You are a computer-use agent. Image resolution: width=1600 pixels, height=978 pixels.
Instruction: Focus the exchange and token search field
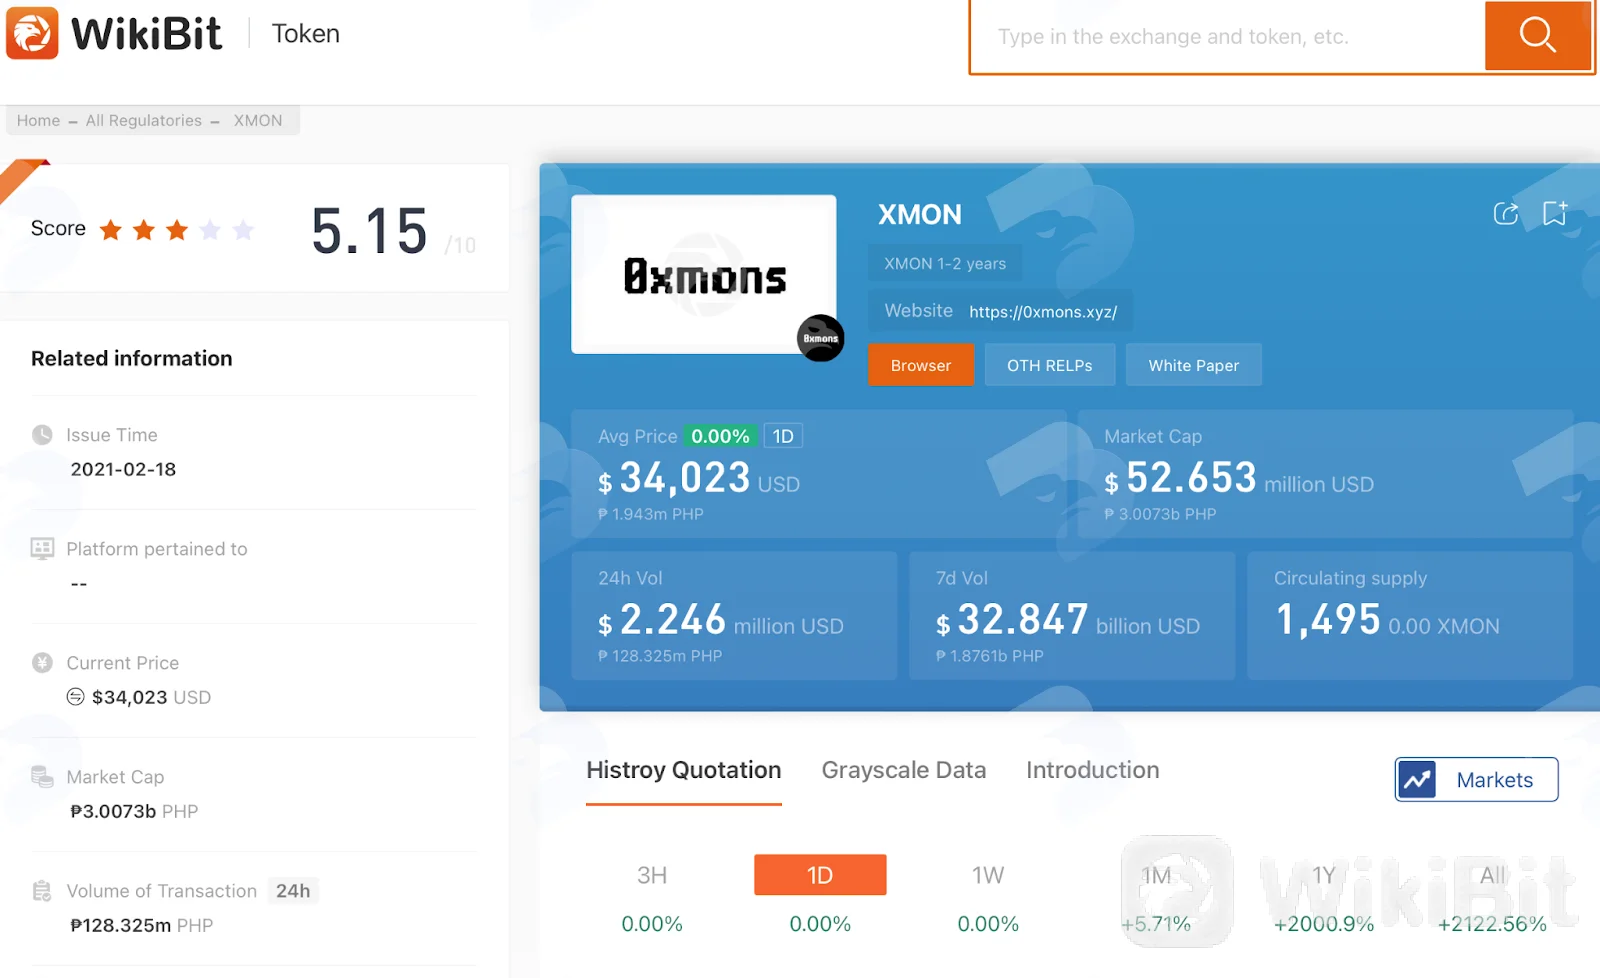tap(1228, 37)
